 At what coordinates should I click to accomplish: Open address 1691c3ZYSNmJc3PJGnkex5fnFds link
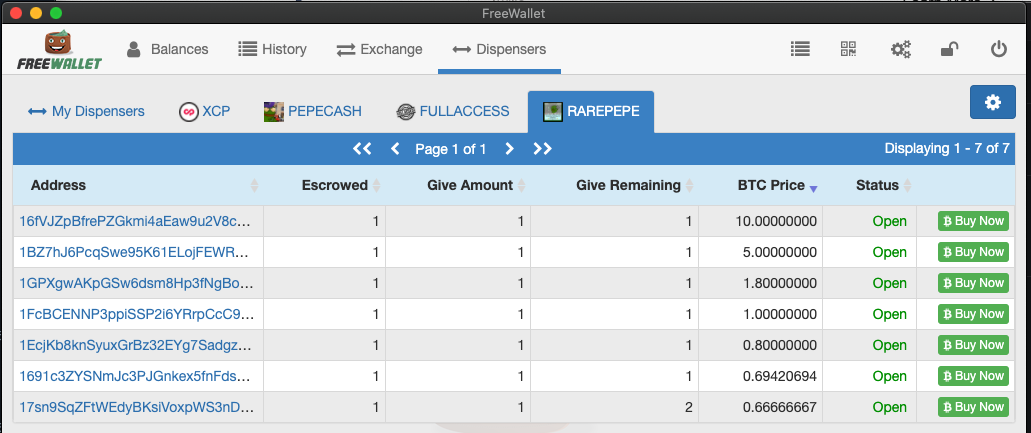point(136,376)
